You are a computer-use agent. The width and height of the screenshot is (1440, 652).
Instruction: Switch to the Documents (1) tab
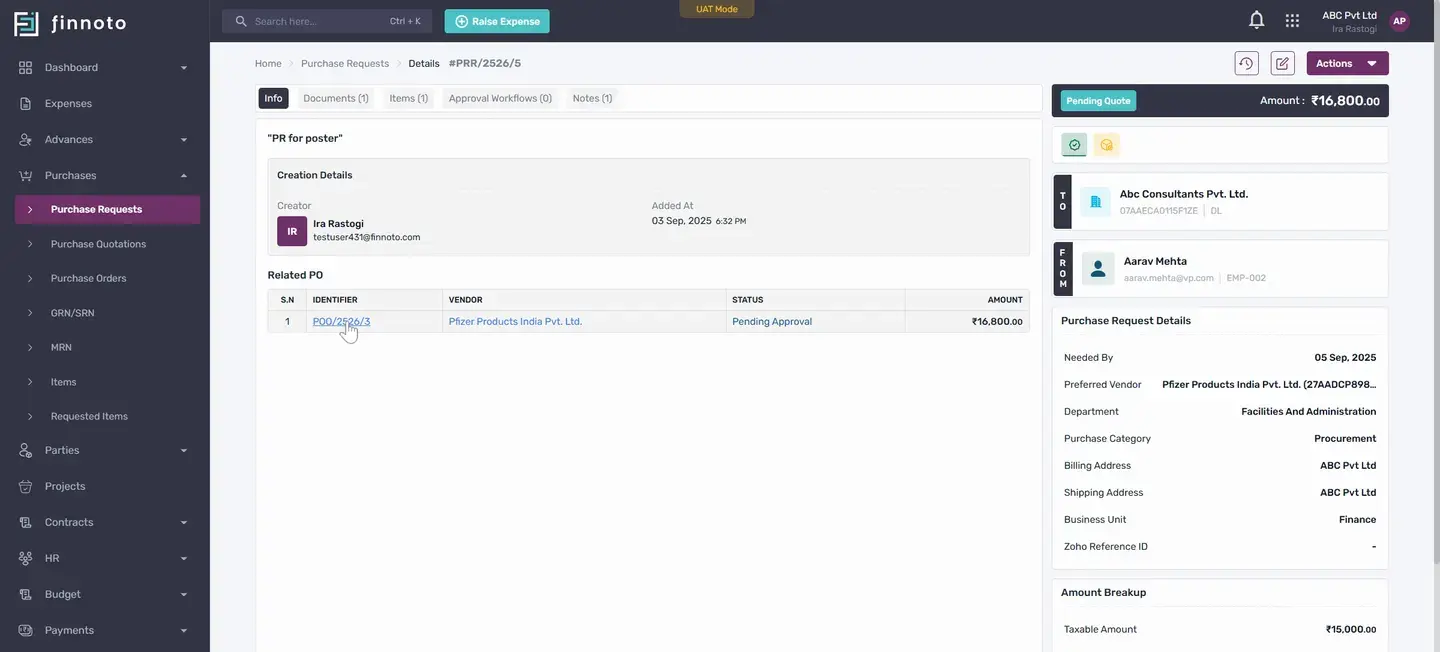336,98
